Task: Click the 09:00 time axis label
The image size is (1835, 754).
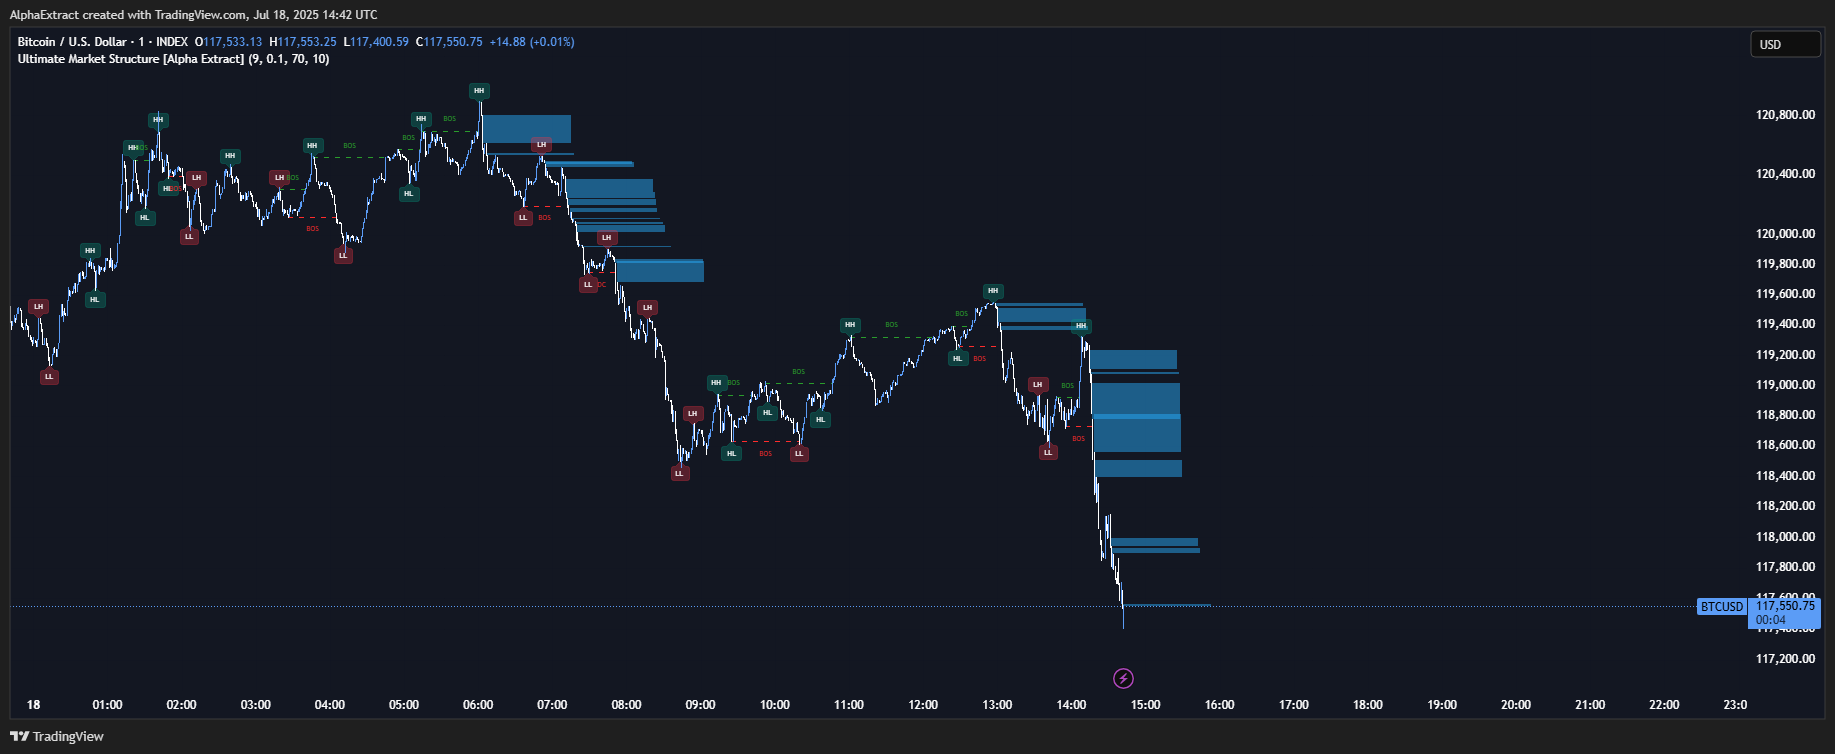Action: coord(700,705)
